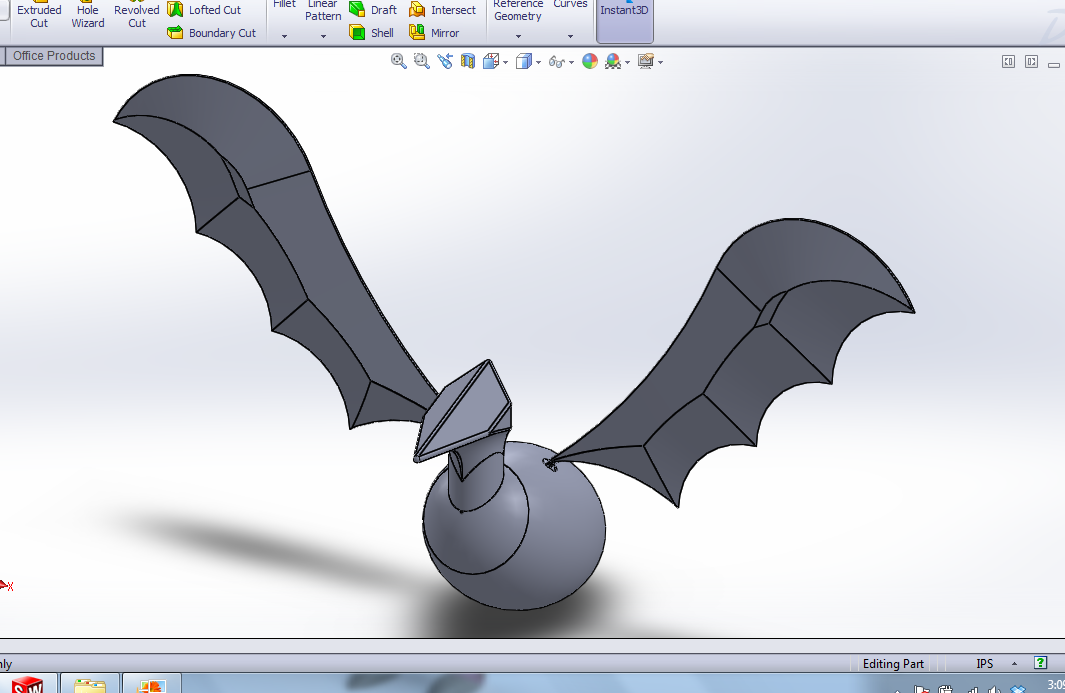Select the Extruded Cut tool

point(39,15)
